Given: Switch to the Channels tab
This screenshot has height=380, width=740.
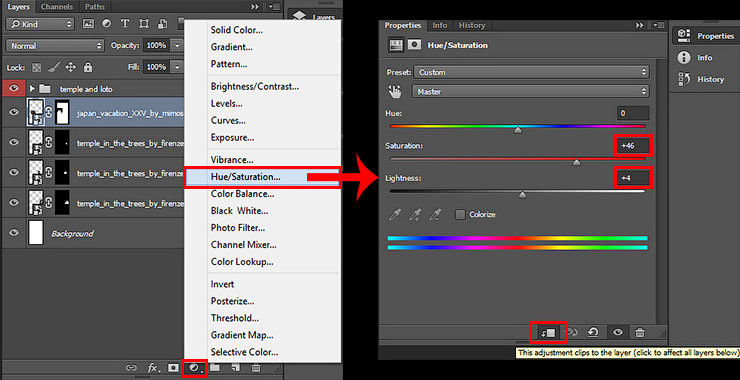Looking at the screenshot, I should click(58, 7).
